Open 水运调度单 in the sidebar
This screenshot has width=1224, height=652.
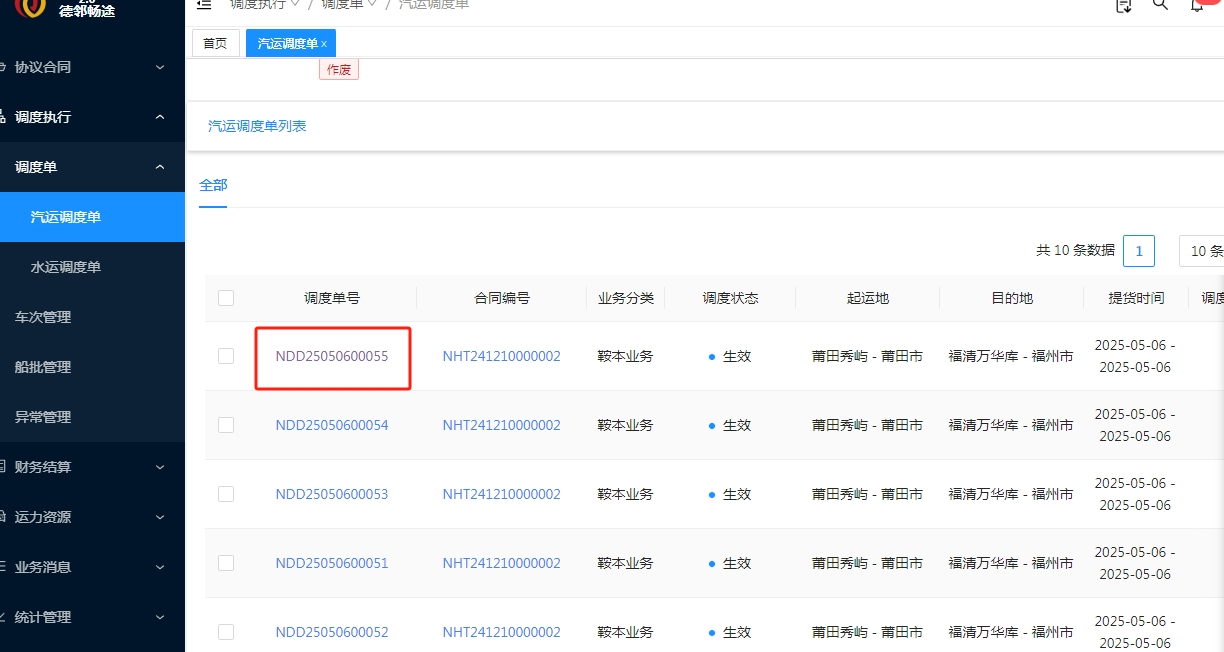click(x=66, y=267)
